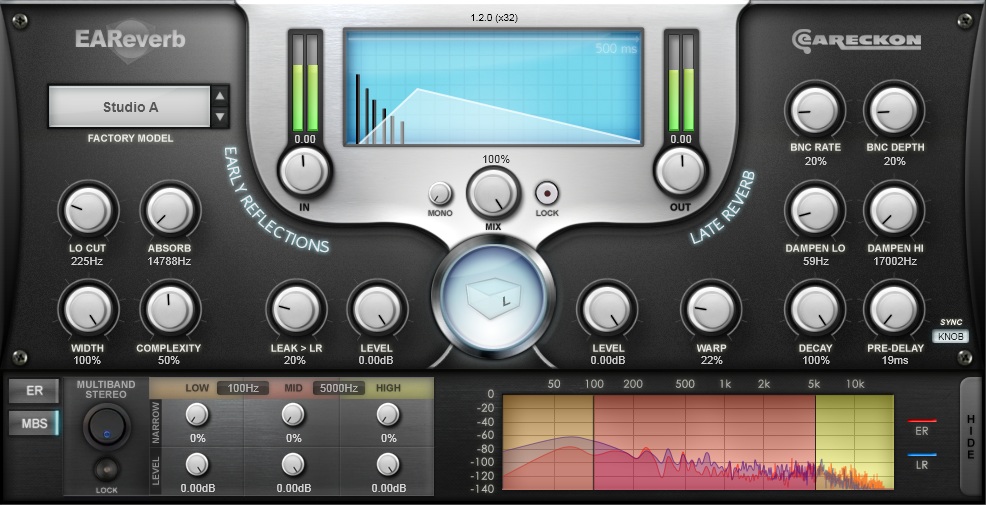This screenshot has height=505, width=986.
Task: Click the red ER legend line
Action: click(922, 421)
